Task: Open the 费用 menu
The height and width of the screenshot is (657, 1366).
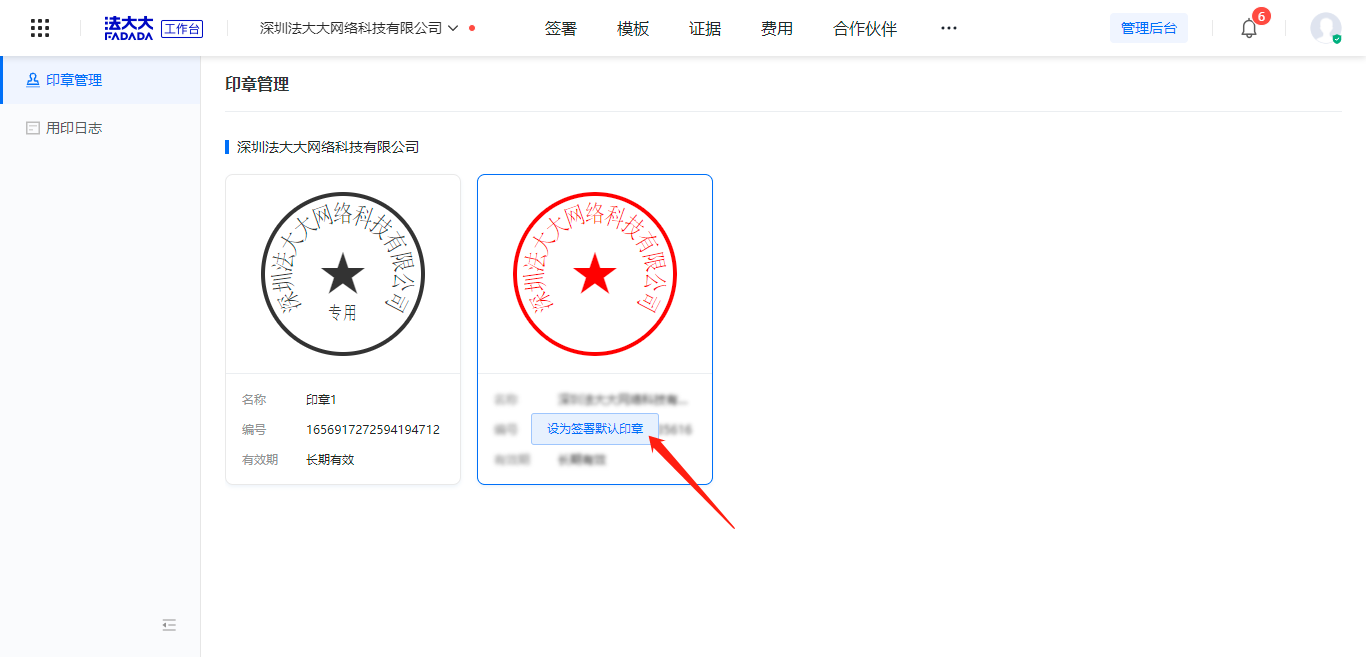Action: 777,29
